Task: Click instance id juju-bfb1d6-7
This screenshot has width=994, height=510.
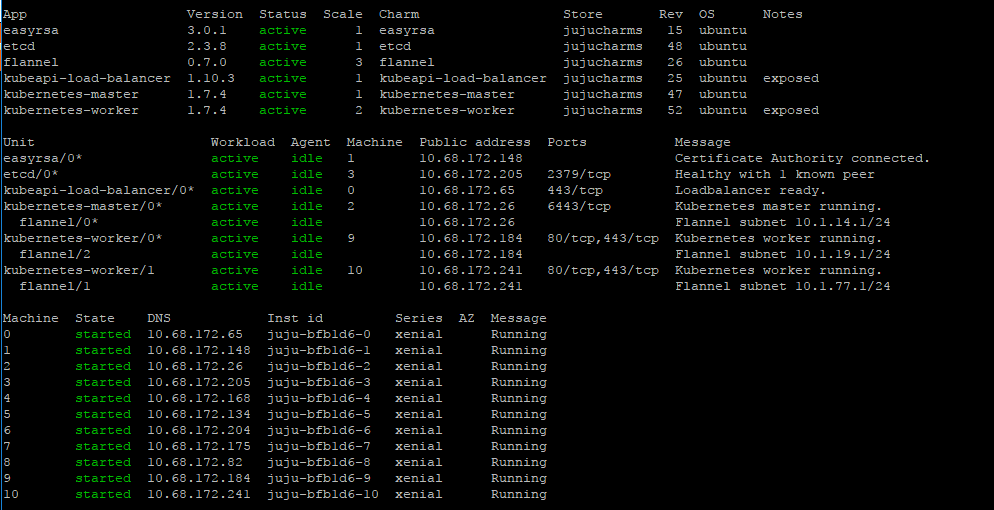Action: (319, 446)
